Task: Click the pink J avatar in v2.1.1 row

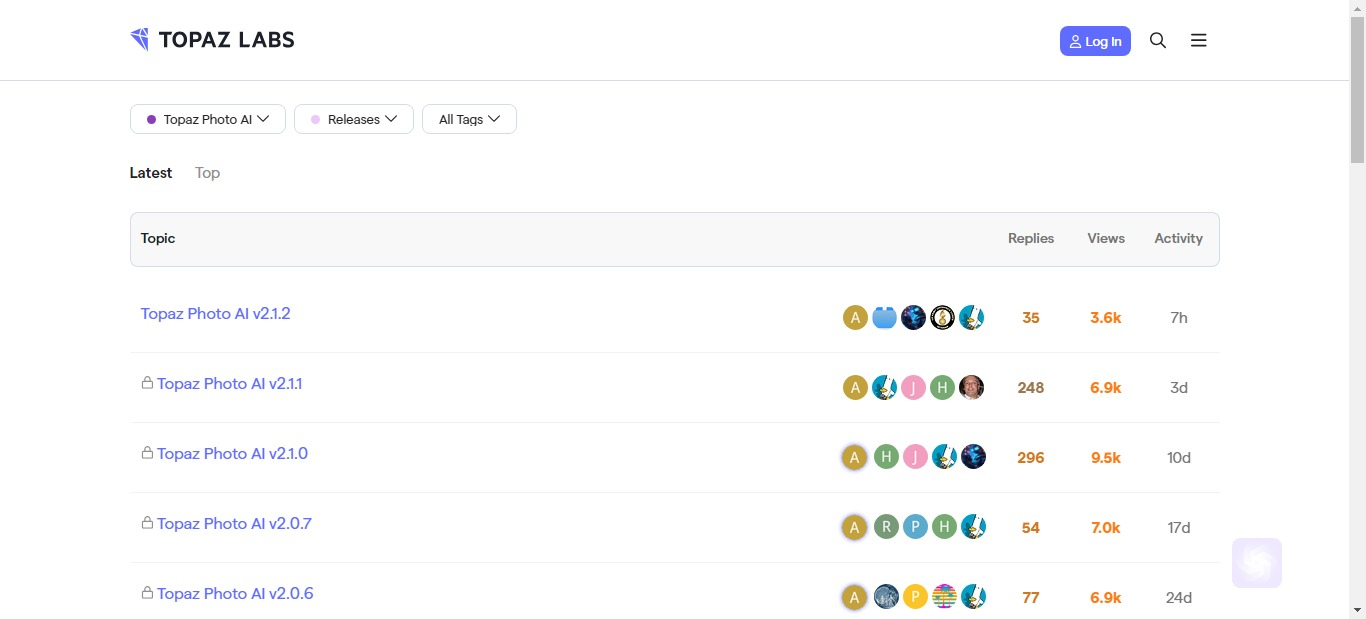Action: 913,388
